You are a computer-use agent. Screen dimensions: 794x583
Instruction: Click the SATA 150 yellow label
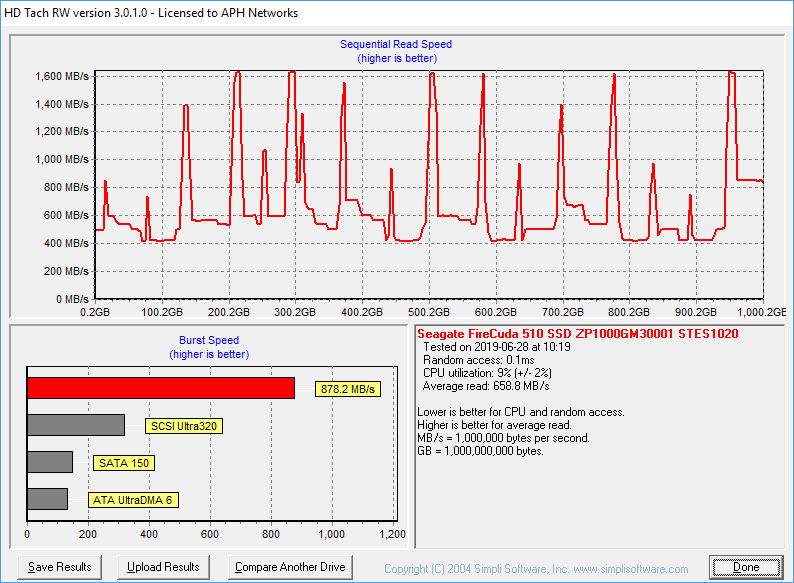pos(124,463)
